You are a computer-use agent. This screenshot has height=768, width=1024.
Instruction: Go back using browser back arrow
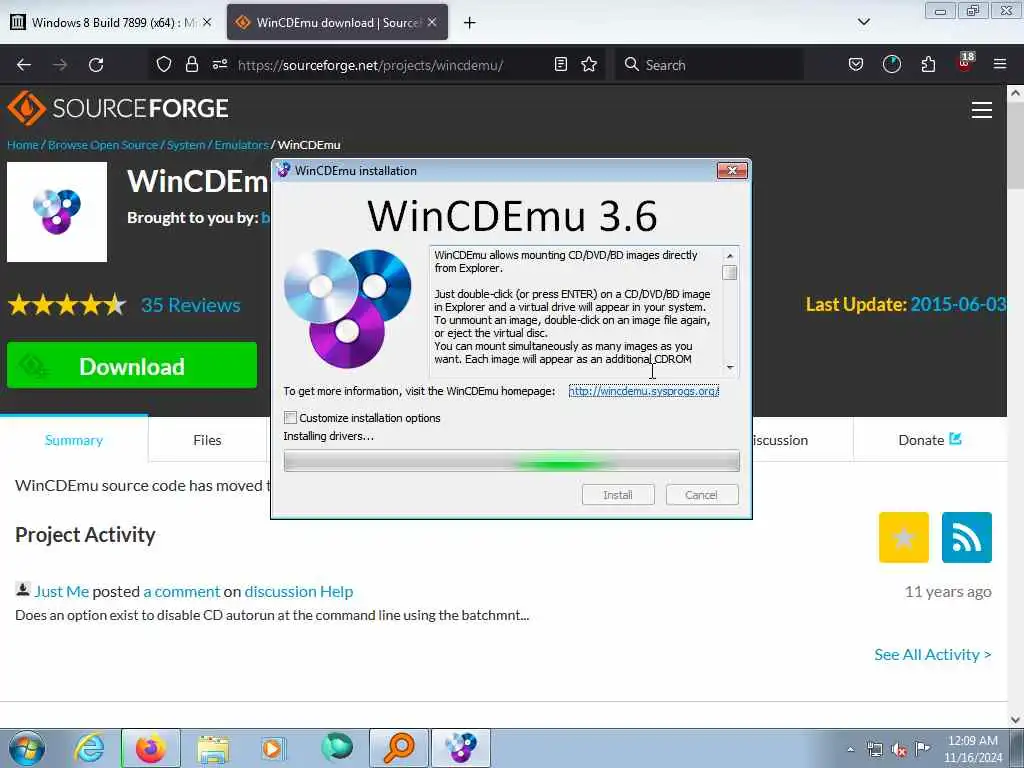pos(24,65)
